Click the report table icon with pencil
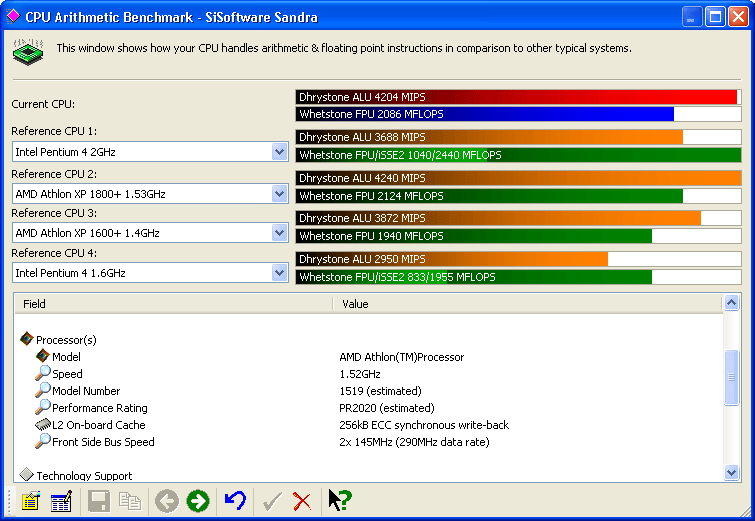 coord(61,501)
